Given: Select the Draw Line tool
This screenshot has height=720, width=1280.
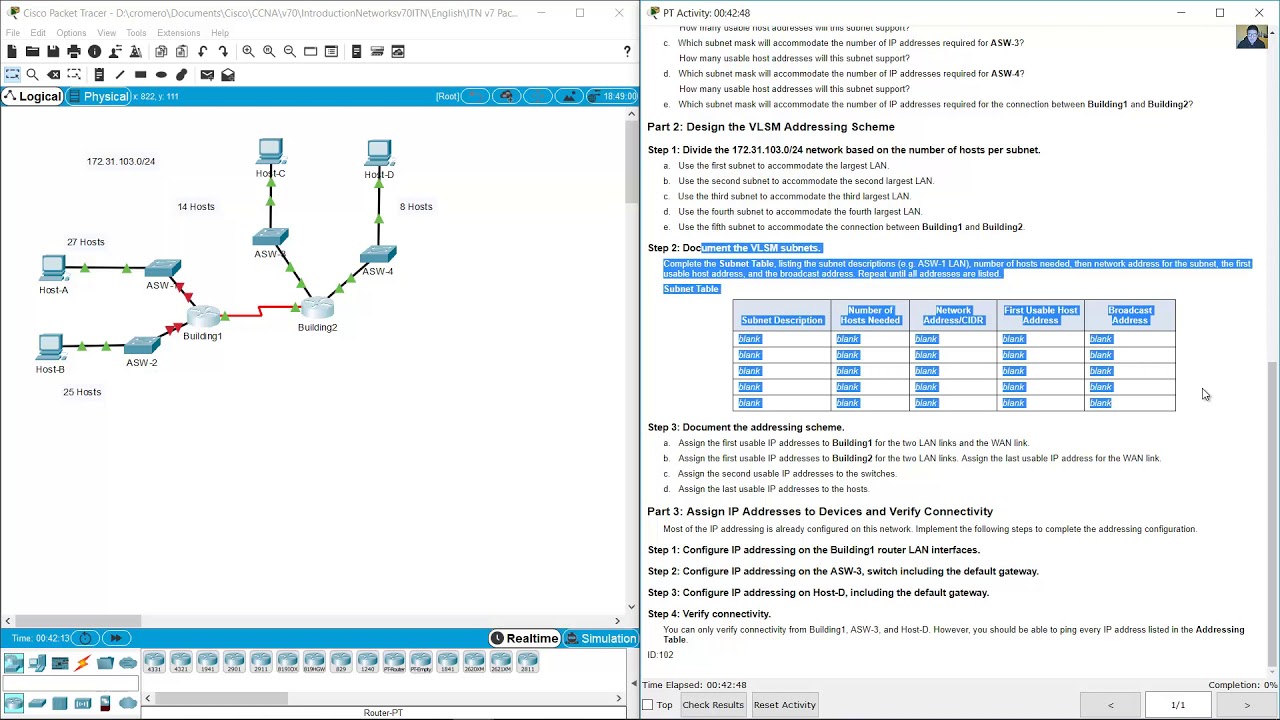Looking at the screenshot, I should [x=120, y=74].
